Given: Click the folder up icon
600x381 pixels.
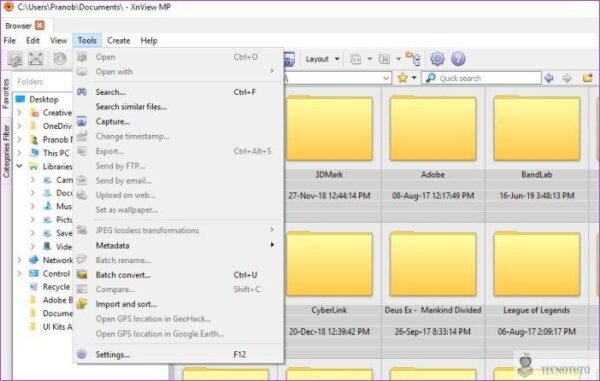Looking at the screenshot, I should click(588, 78).
